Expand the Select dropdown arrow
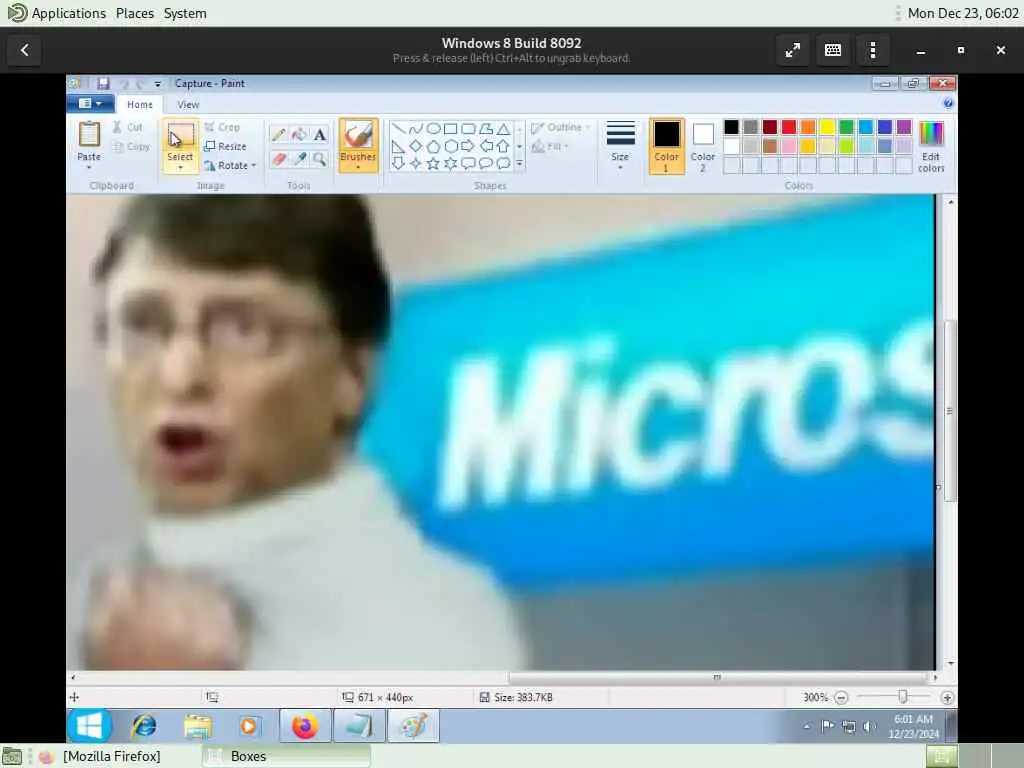The image size is (1024, 768). tap(180, 168)
